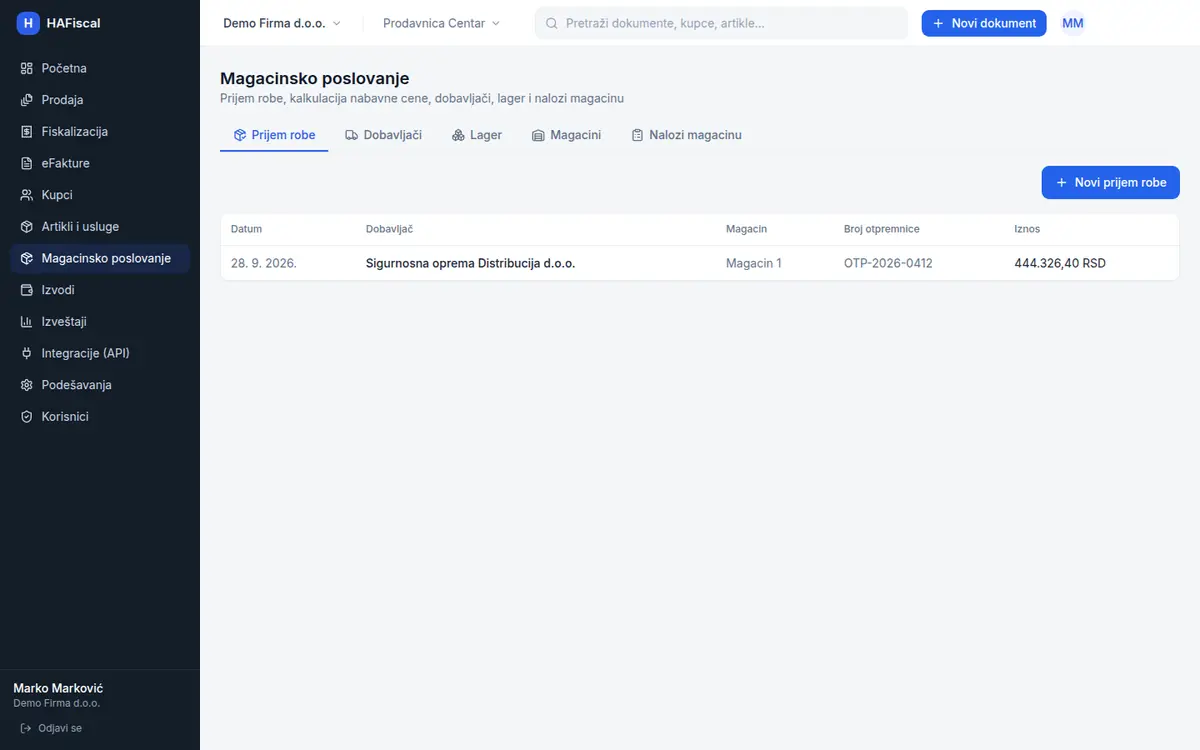Open Početna from the sidebar icon
This screenshot has width=1200, height=750.
point(27,68)
